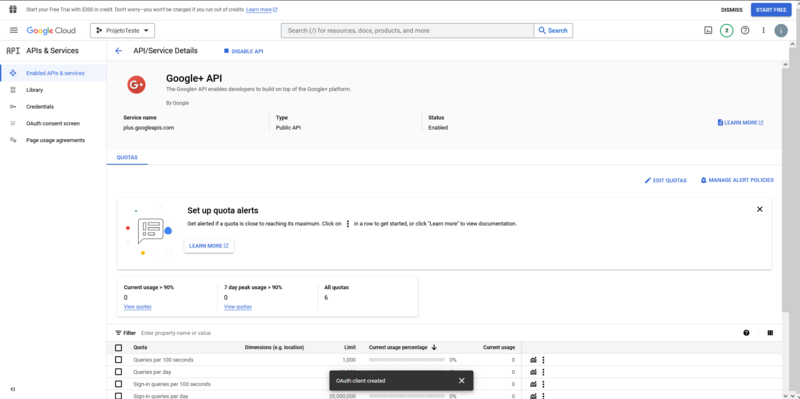
Task: Show usage chart for Queries per 100 seconds
Action: [533, 360]
